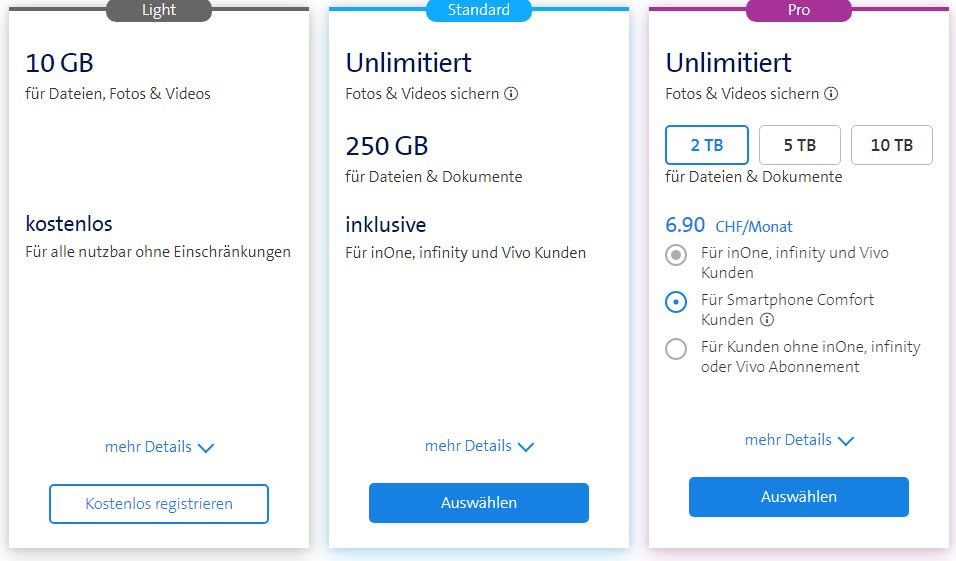Viewport: 956px width, 561px height.
Task: Expand mehr Details in the Standard plan
Action: [x=479, y=446]
